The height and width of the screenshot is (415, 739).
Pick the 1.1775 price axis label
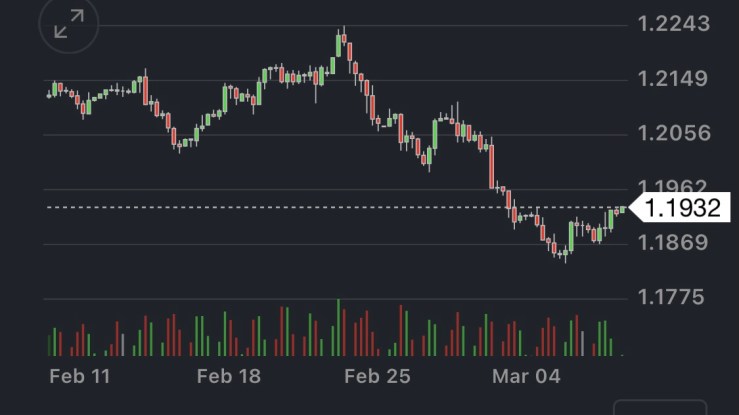pos(673,297)
